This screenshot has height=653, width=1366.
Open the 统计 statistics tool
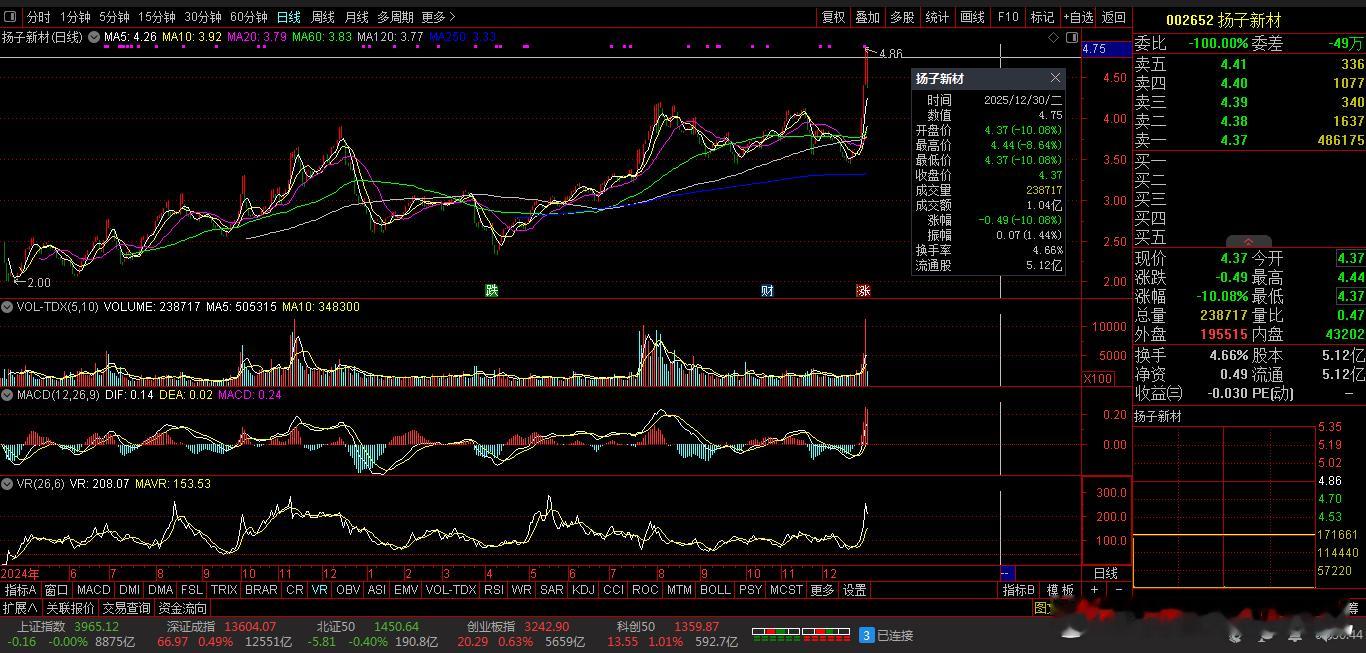937,17
